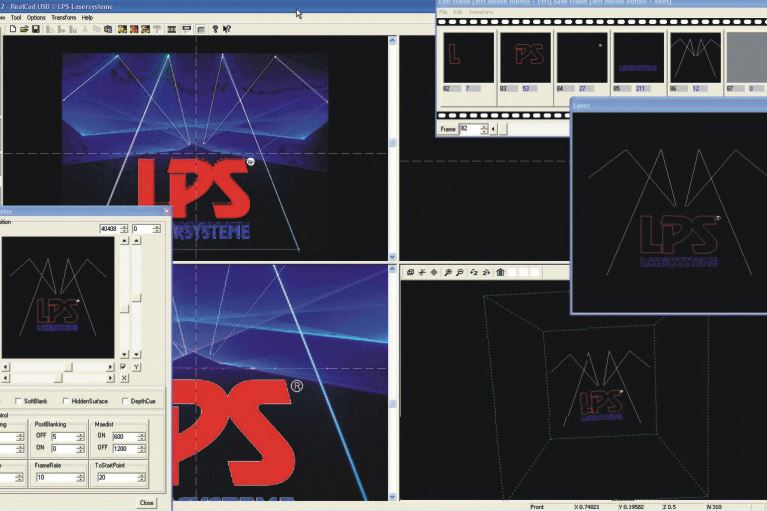Open the File menu in the frame strip window

pos(443,12)
